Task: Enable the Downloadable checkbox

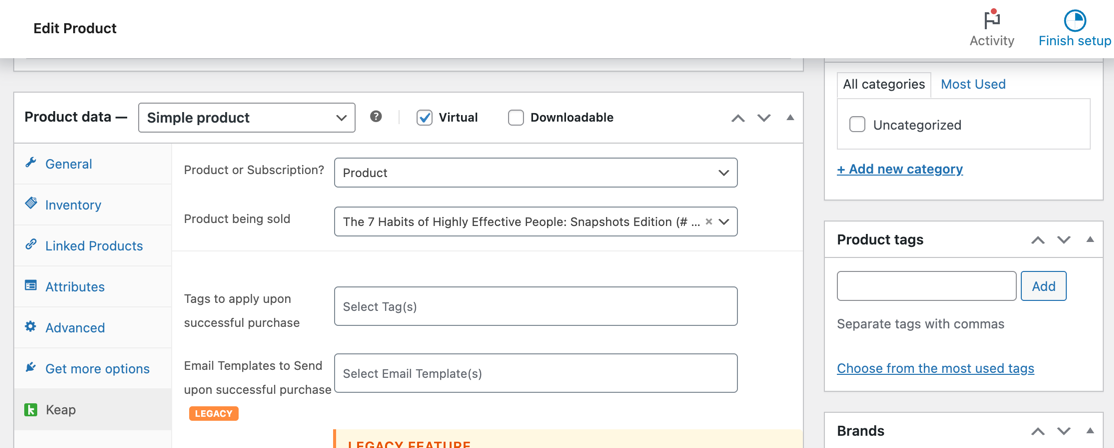Action: coord(516,118)
